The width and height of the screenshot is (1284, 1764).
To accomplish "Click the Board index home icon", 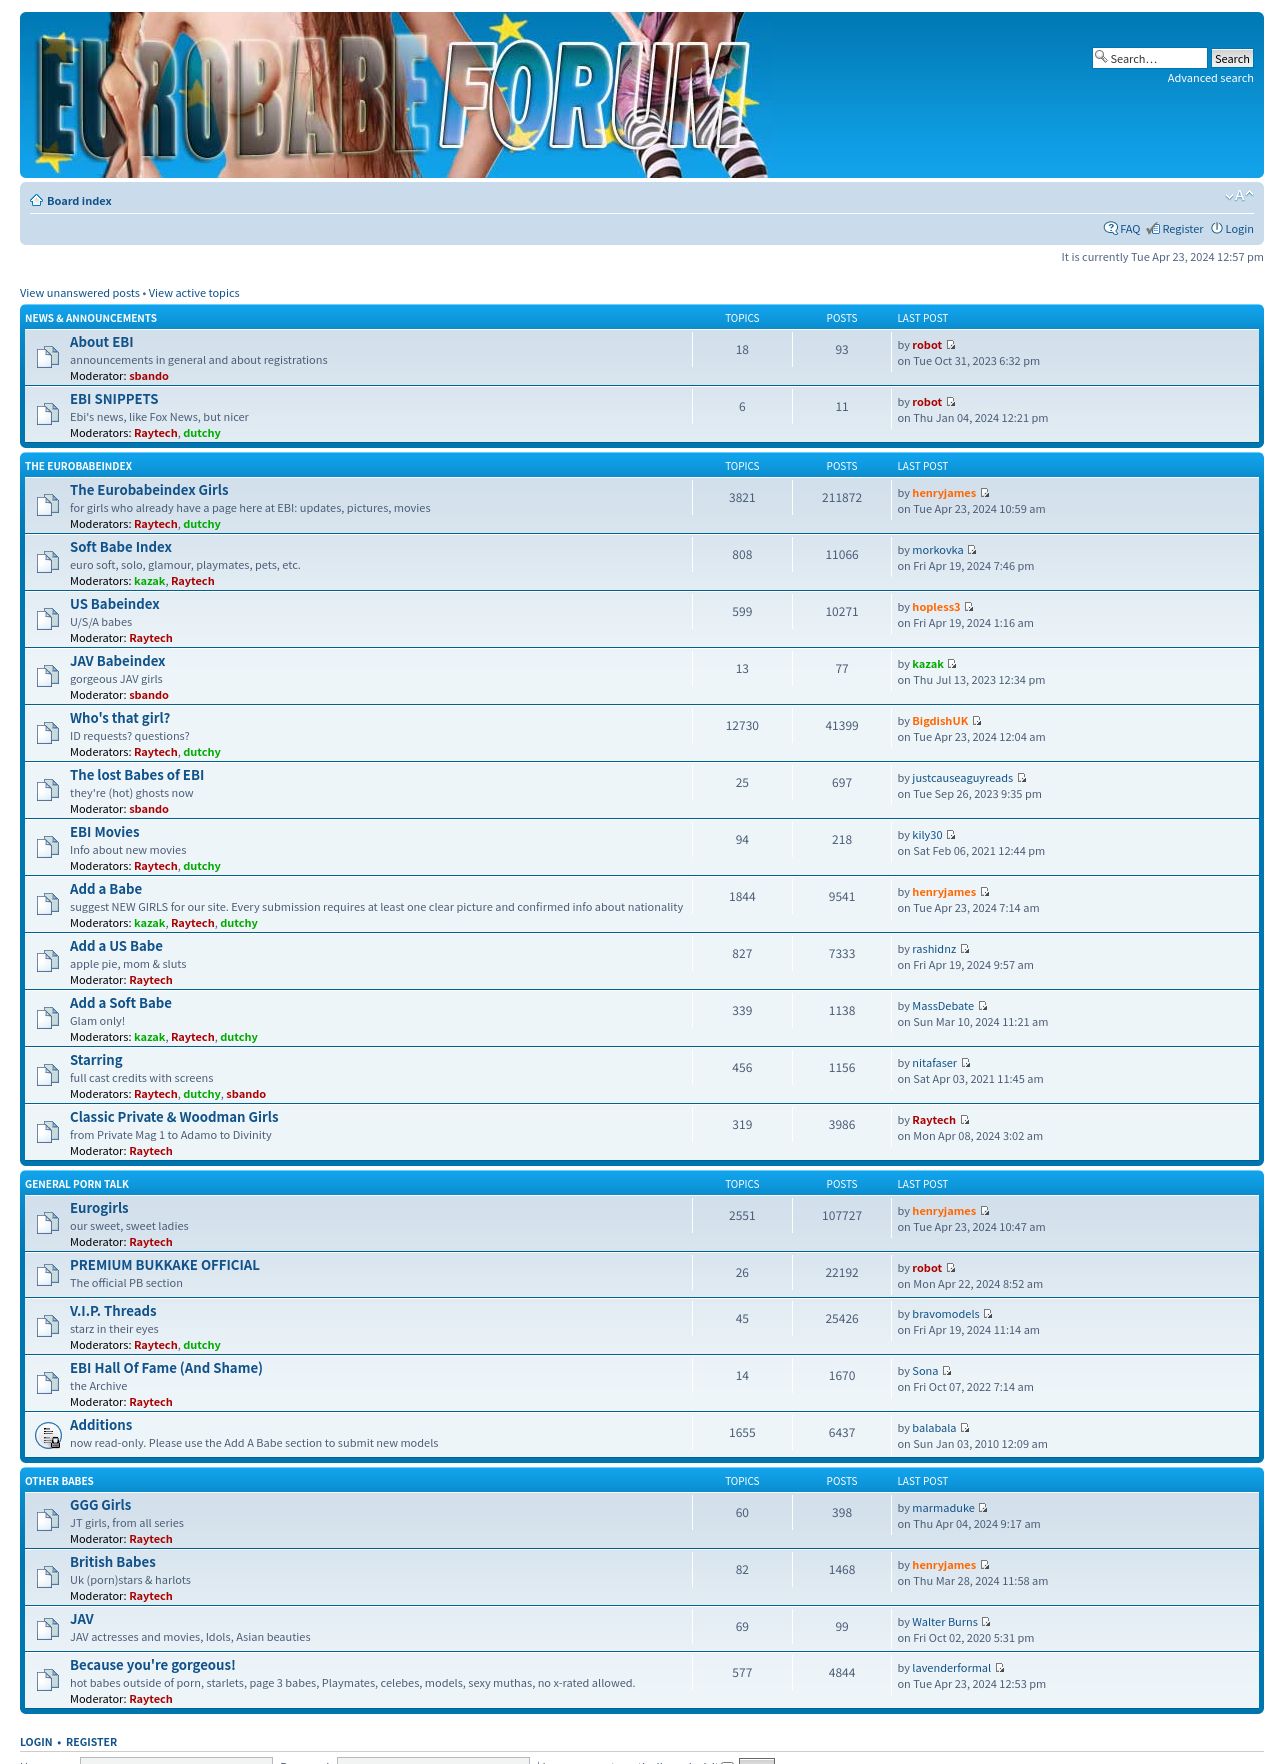I will (36, 200).
